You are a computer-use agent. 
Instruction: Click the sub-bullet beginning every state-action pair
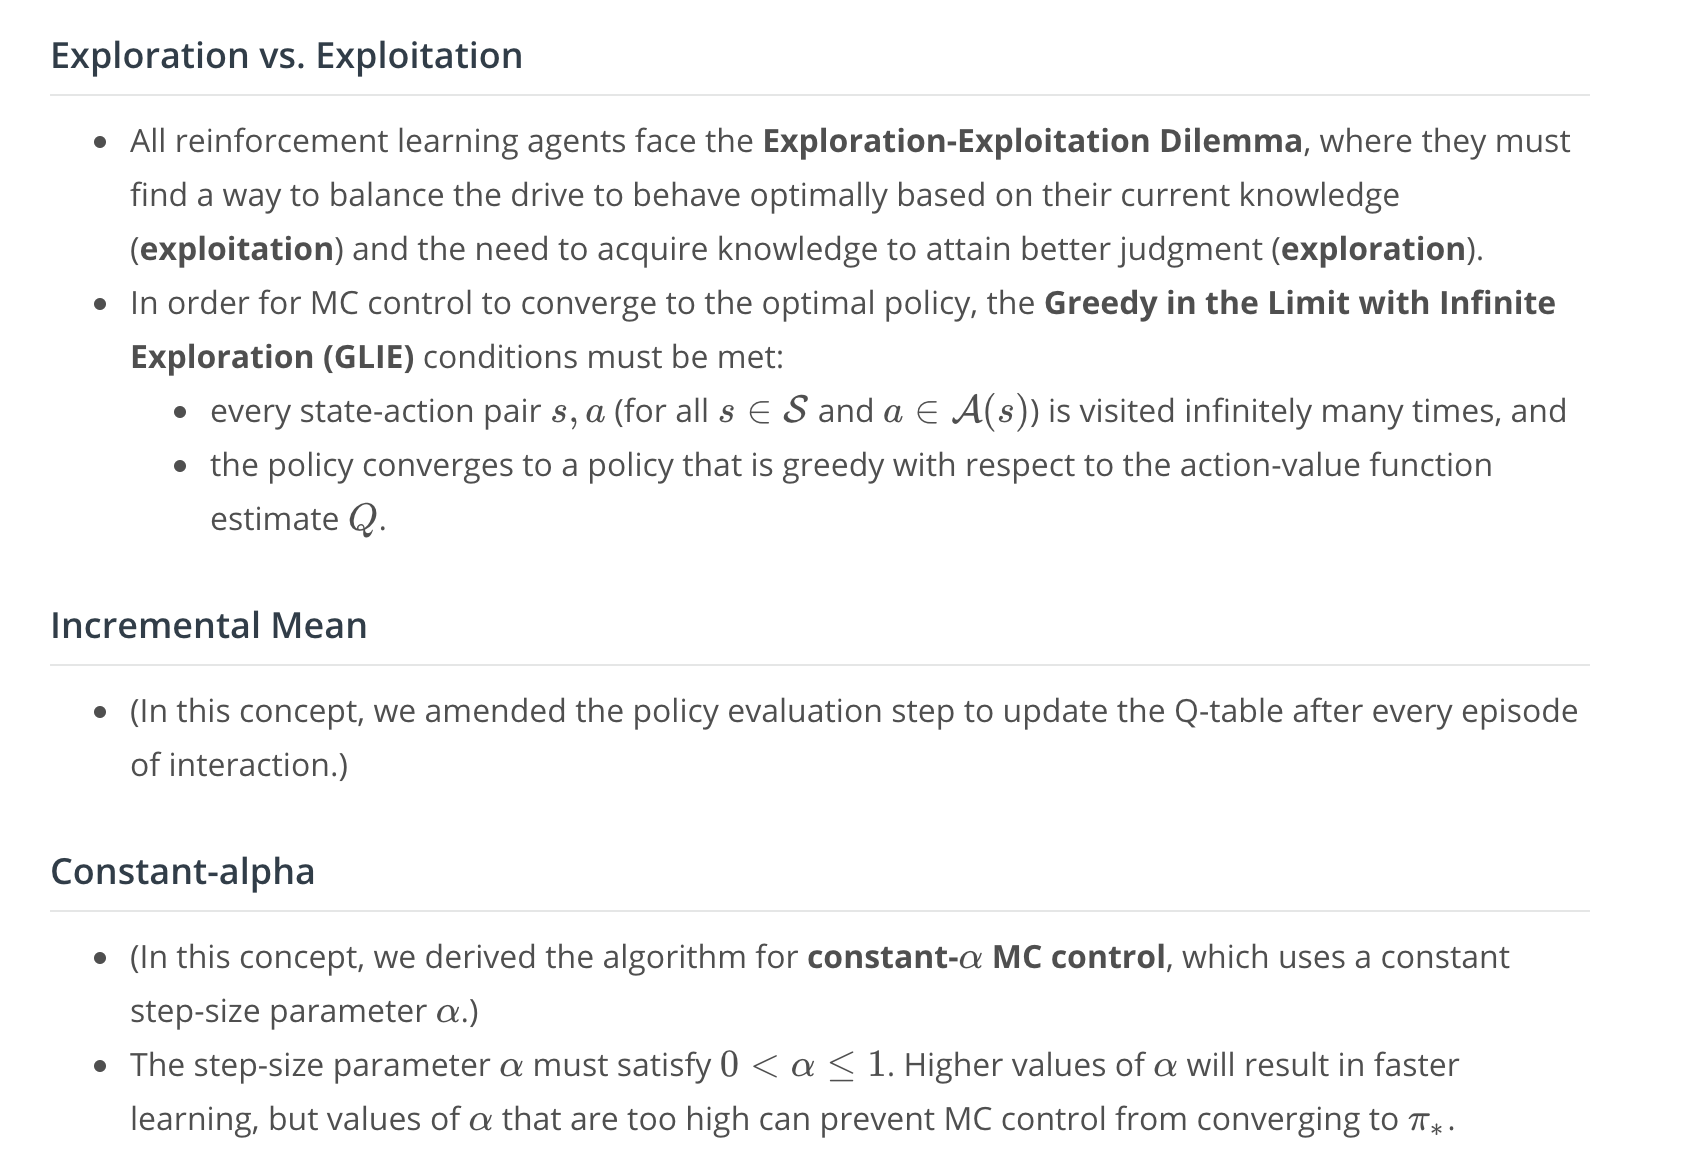(888, 411)
